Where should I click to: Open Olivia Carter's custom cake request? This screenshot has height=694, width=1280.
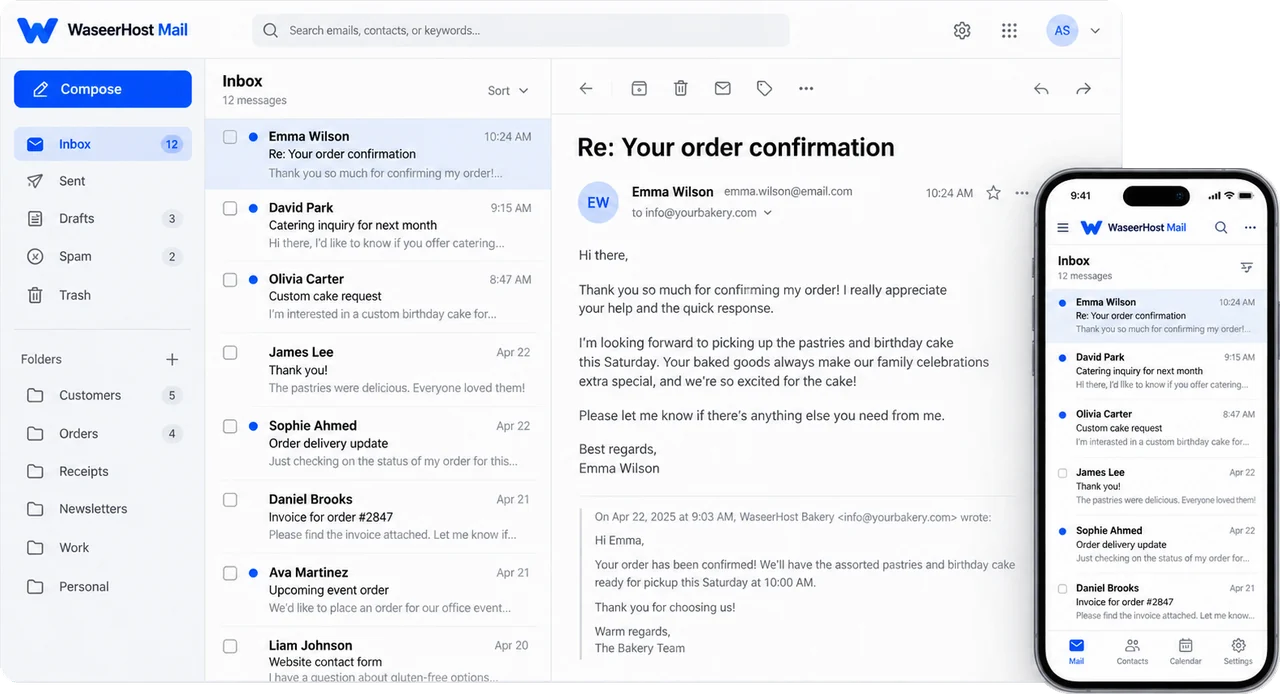click(x=378, y=297)
